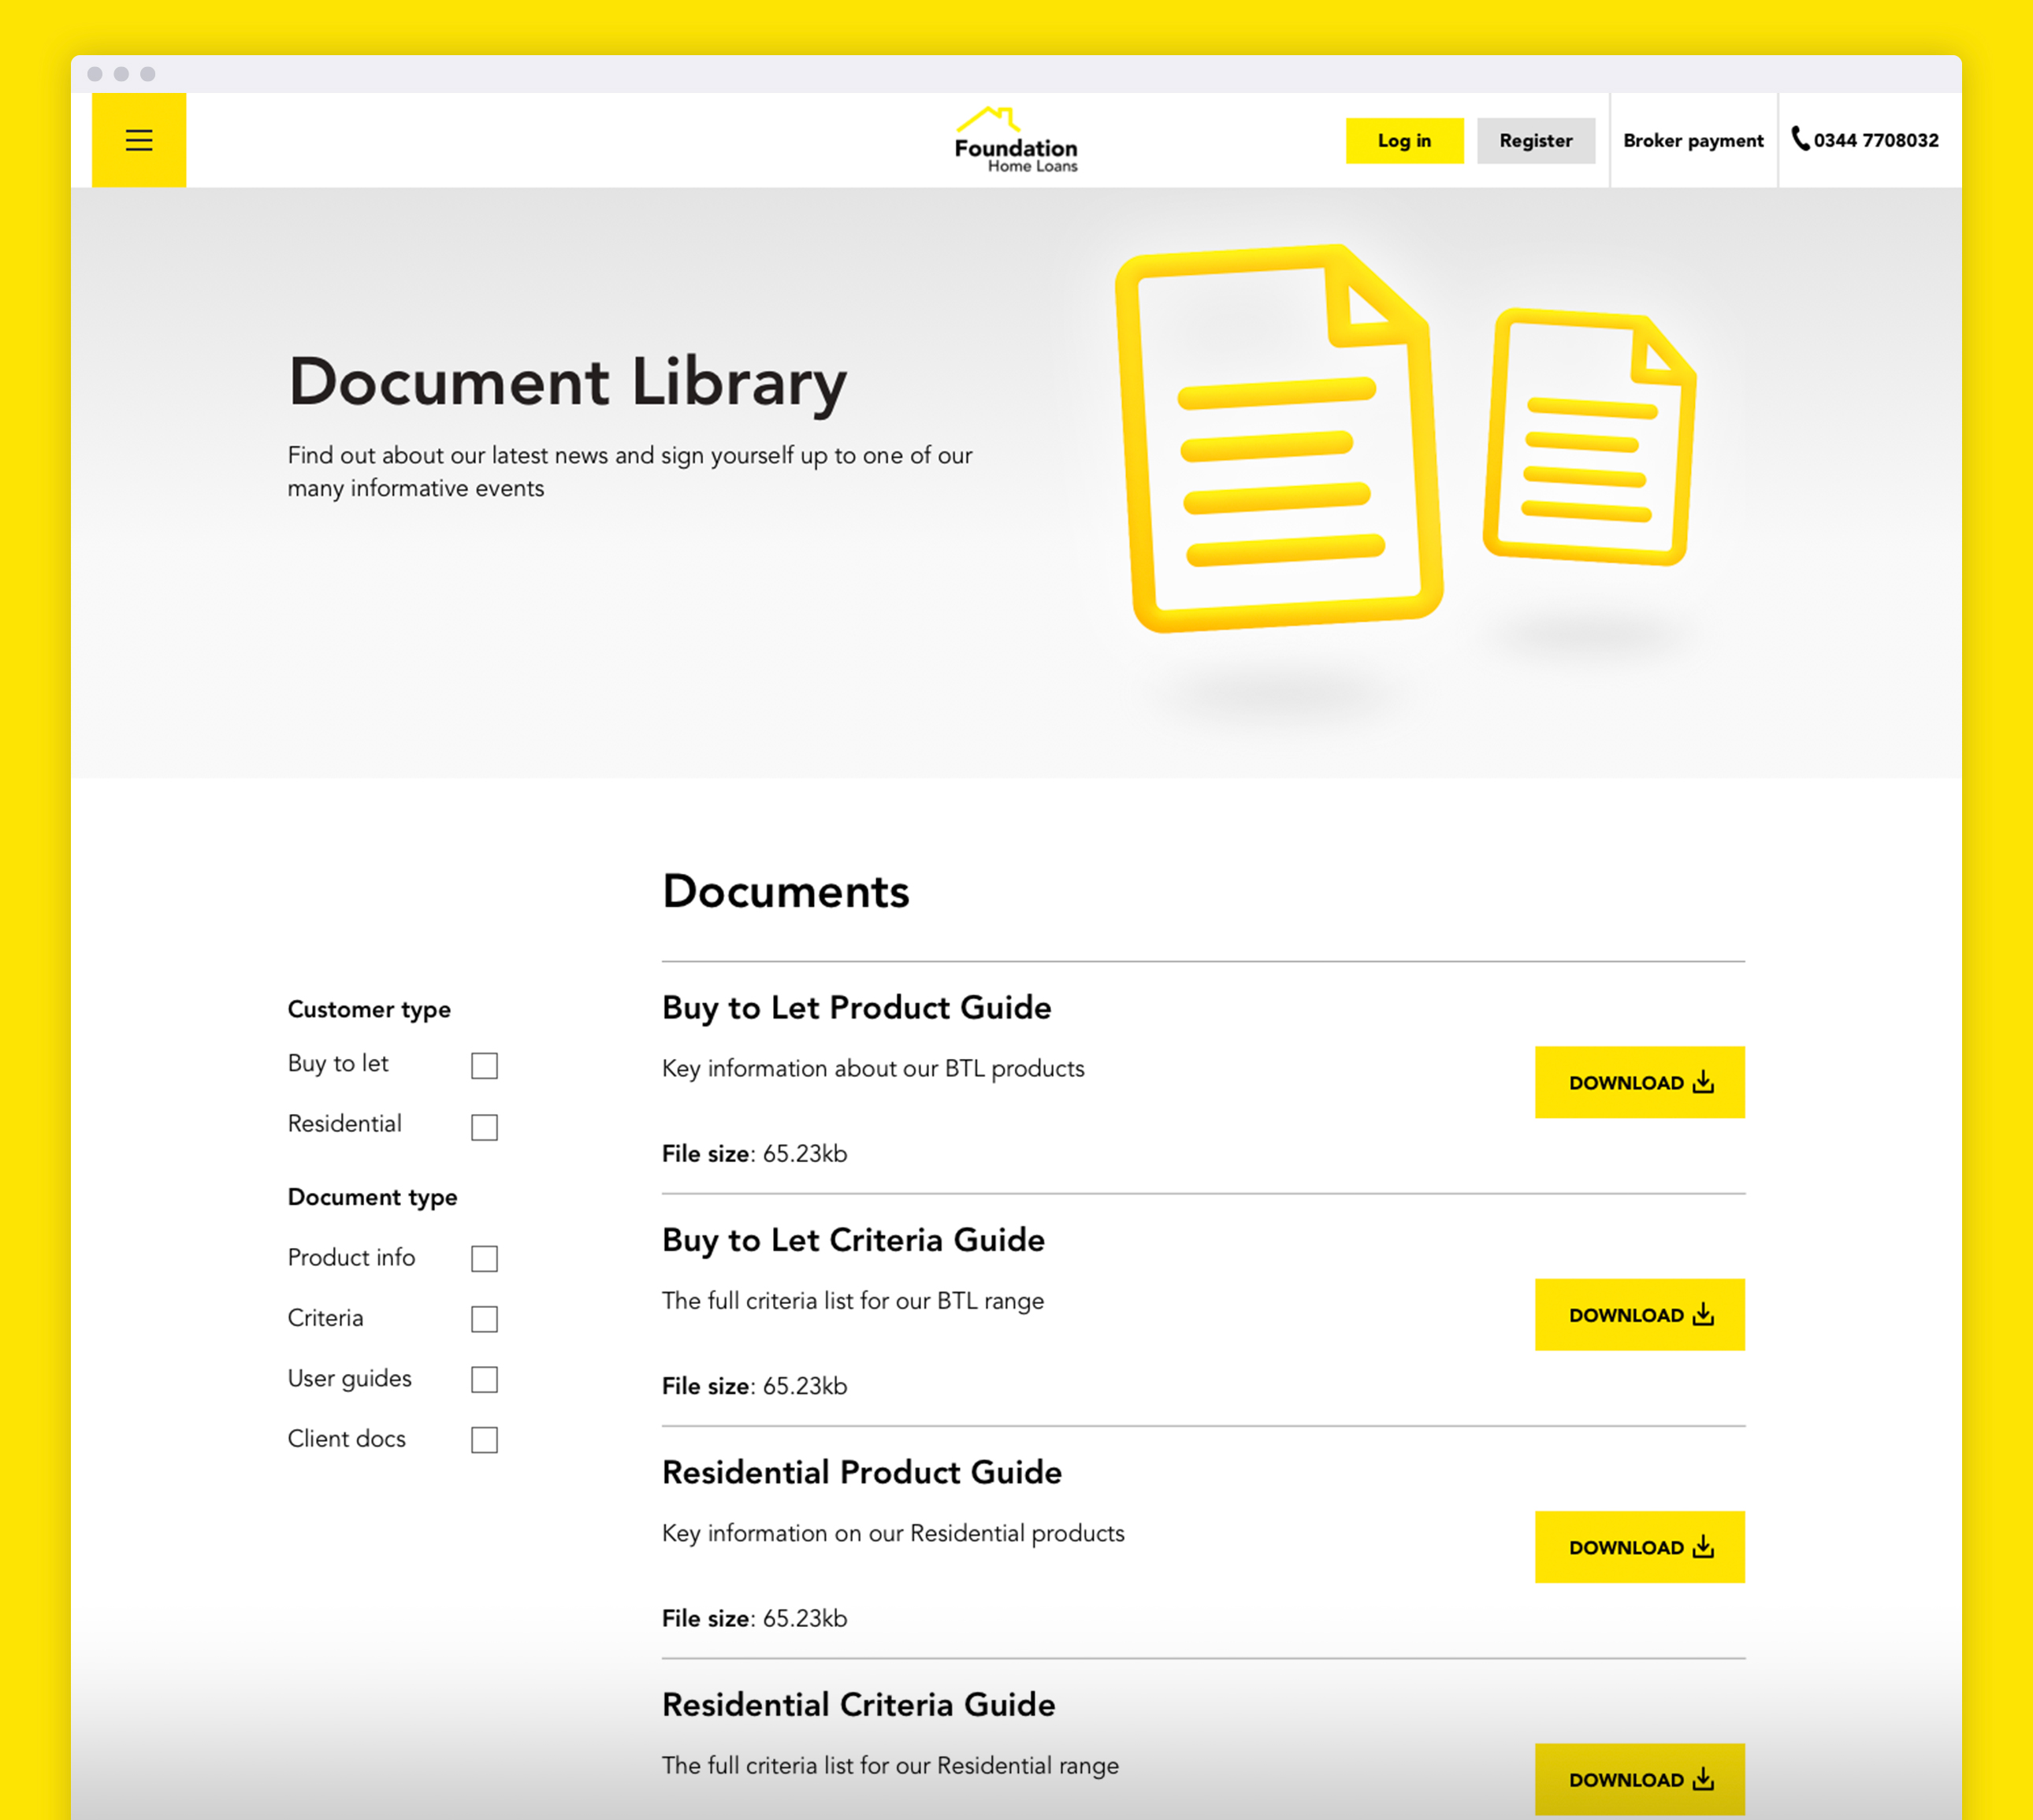Image resolution: width=2033 pixels, height=1820 pixels.
Task: Open the hamburger menu icon
Action: point(139,140)
